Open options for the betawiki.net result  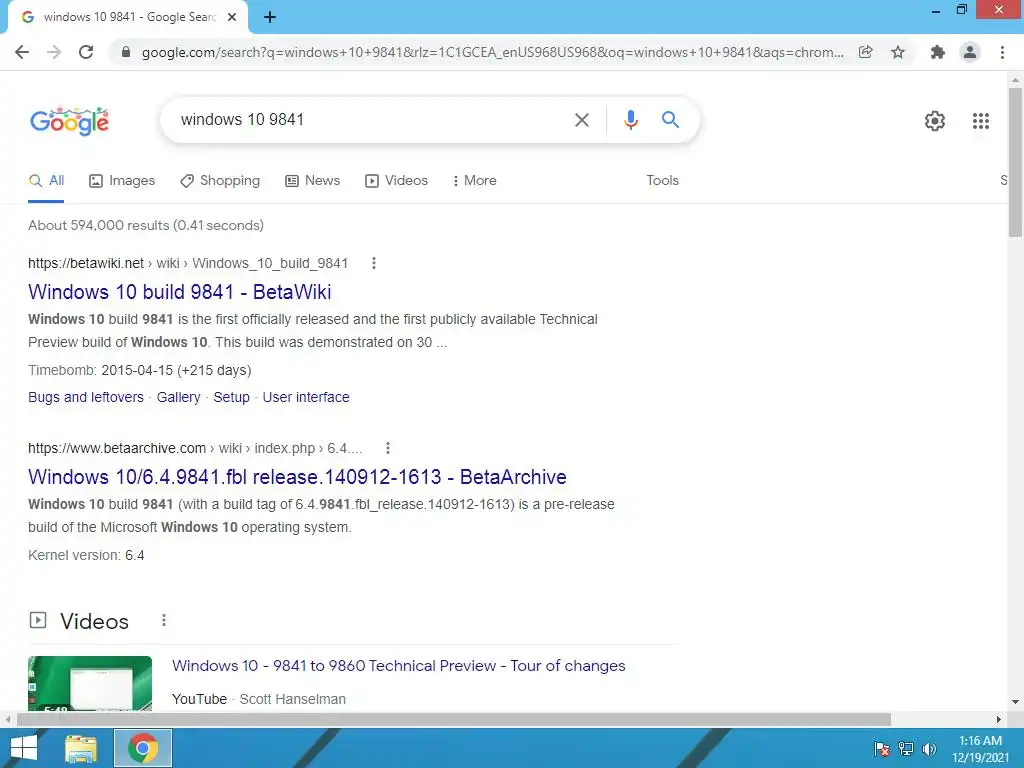pos(374,263)
